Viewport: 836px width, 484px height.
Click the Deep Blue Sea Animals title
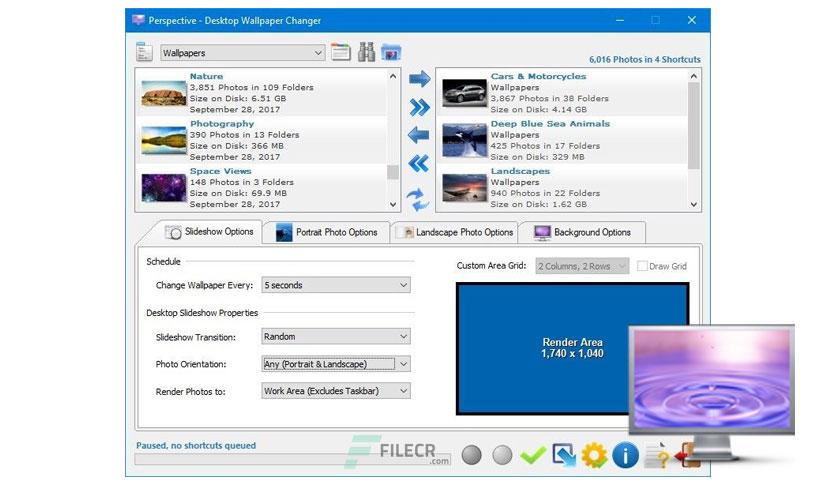[550, 124]
